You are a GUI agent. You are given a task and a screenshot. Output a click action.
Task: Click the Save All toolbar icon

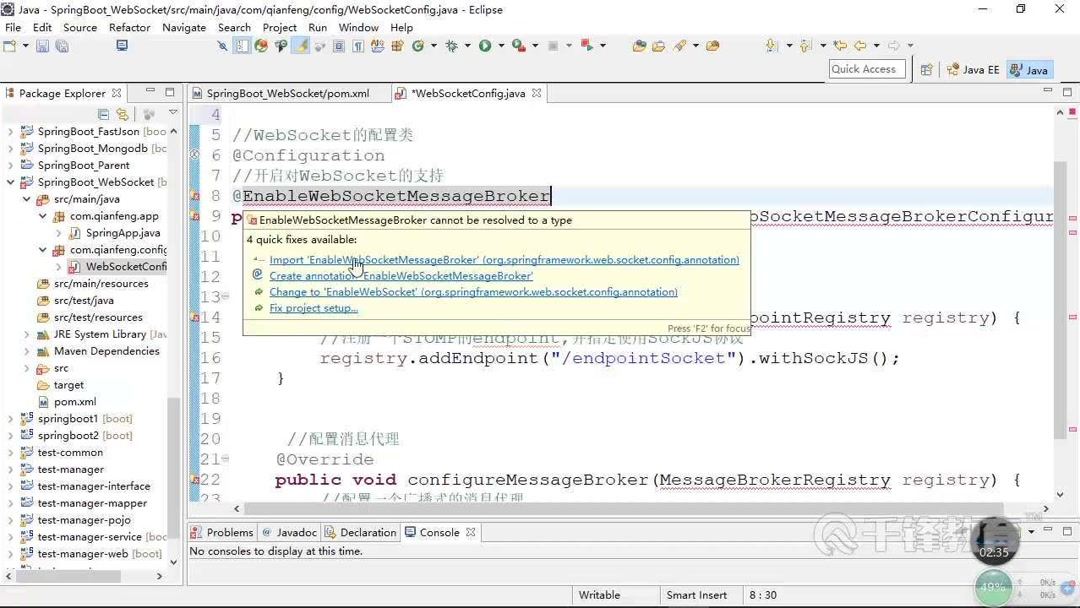click(64, 47)
